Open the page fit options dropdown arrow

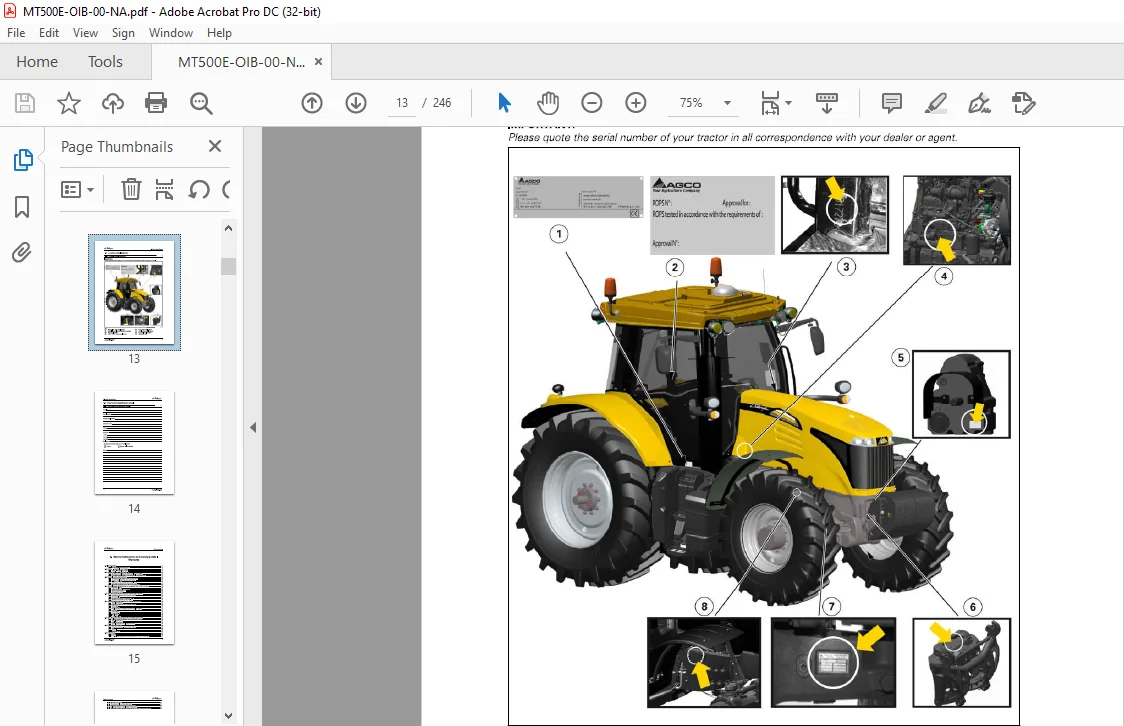789,103
